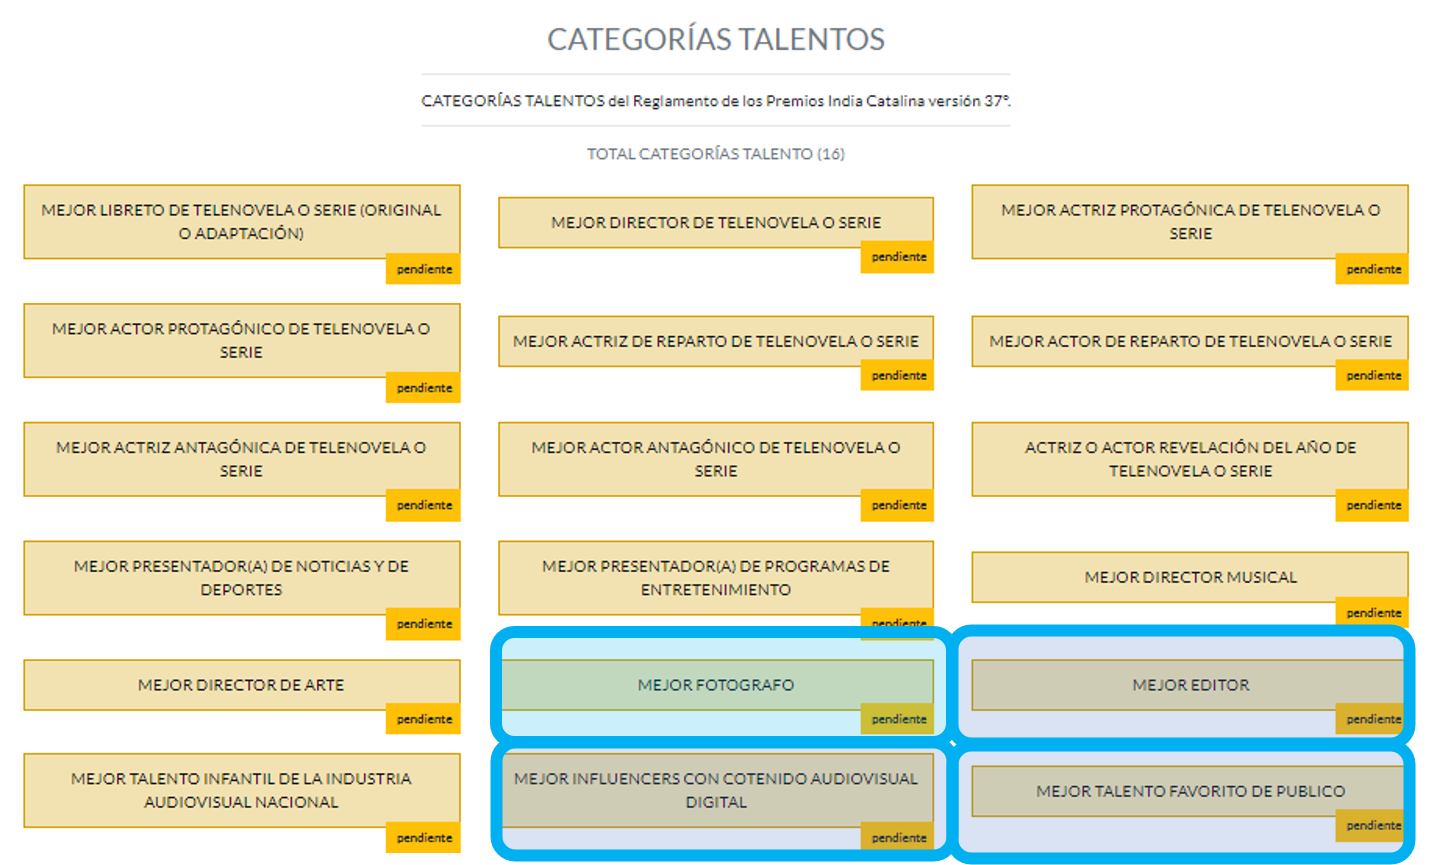Click pendiente badge under Mejor Director de Arte

[424, 720]
